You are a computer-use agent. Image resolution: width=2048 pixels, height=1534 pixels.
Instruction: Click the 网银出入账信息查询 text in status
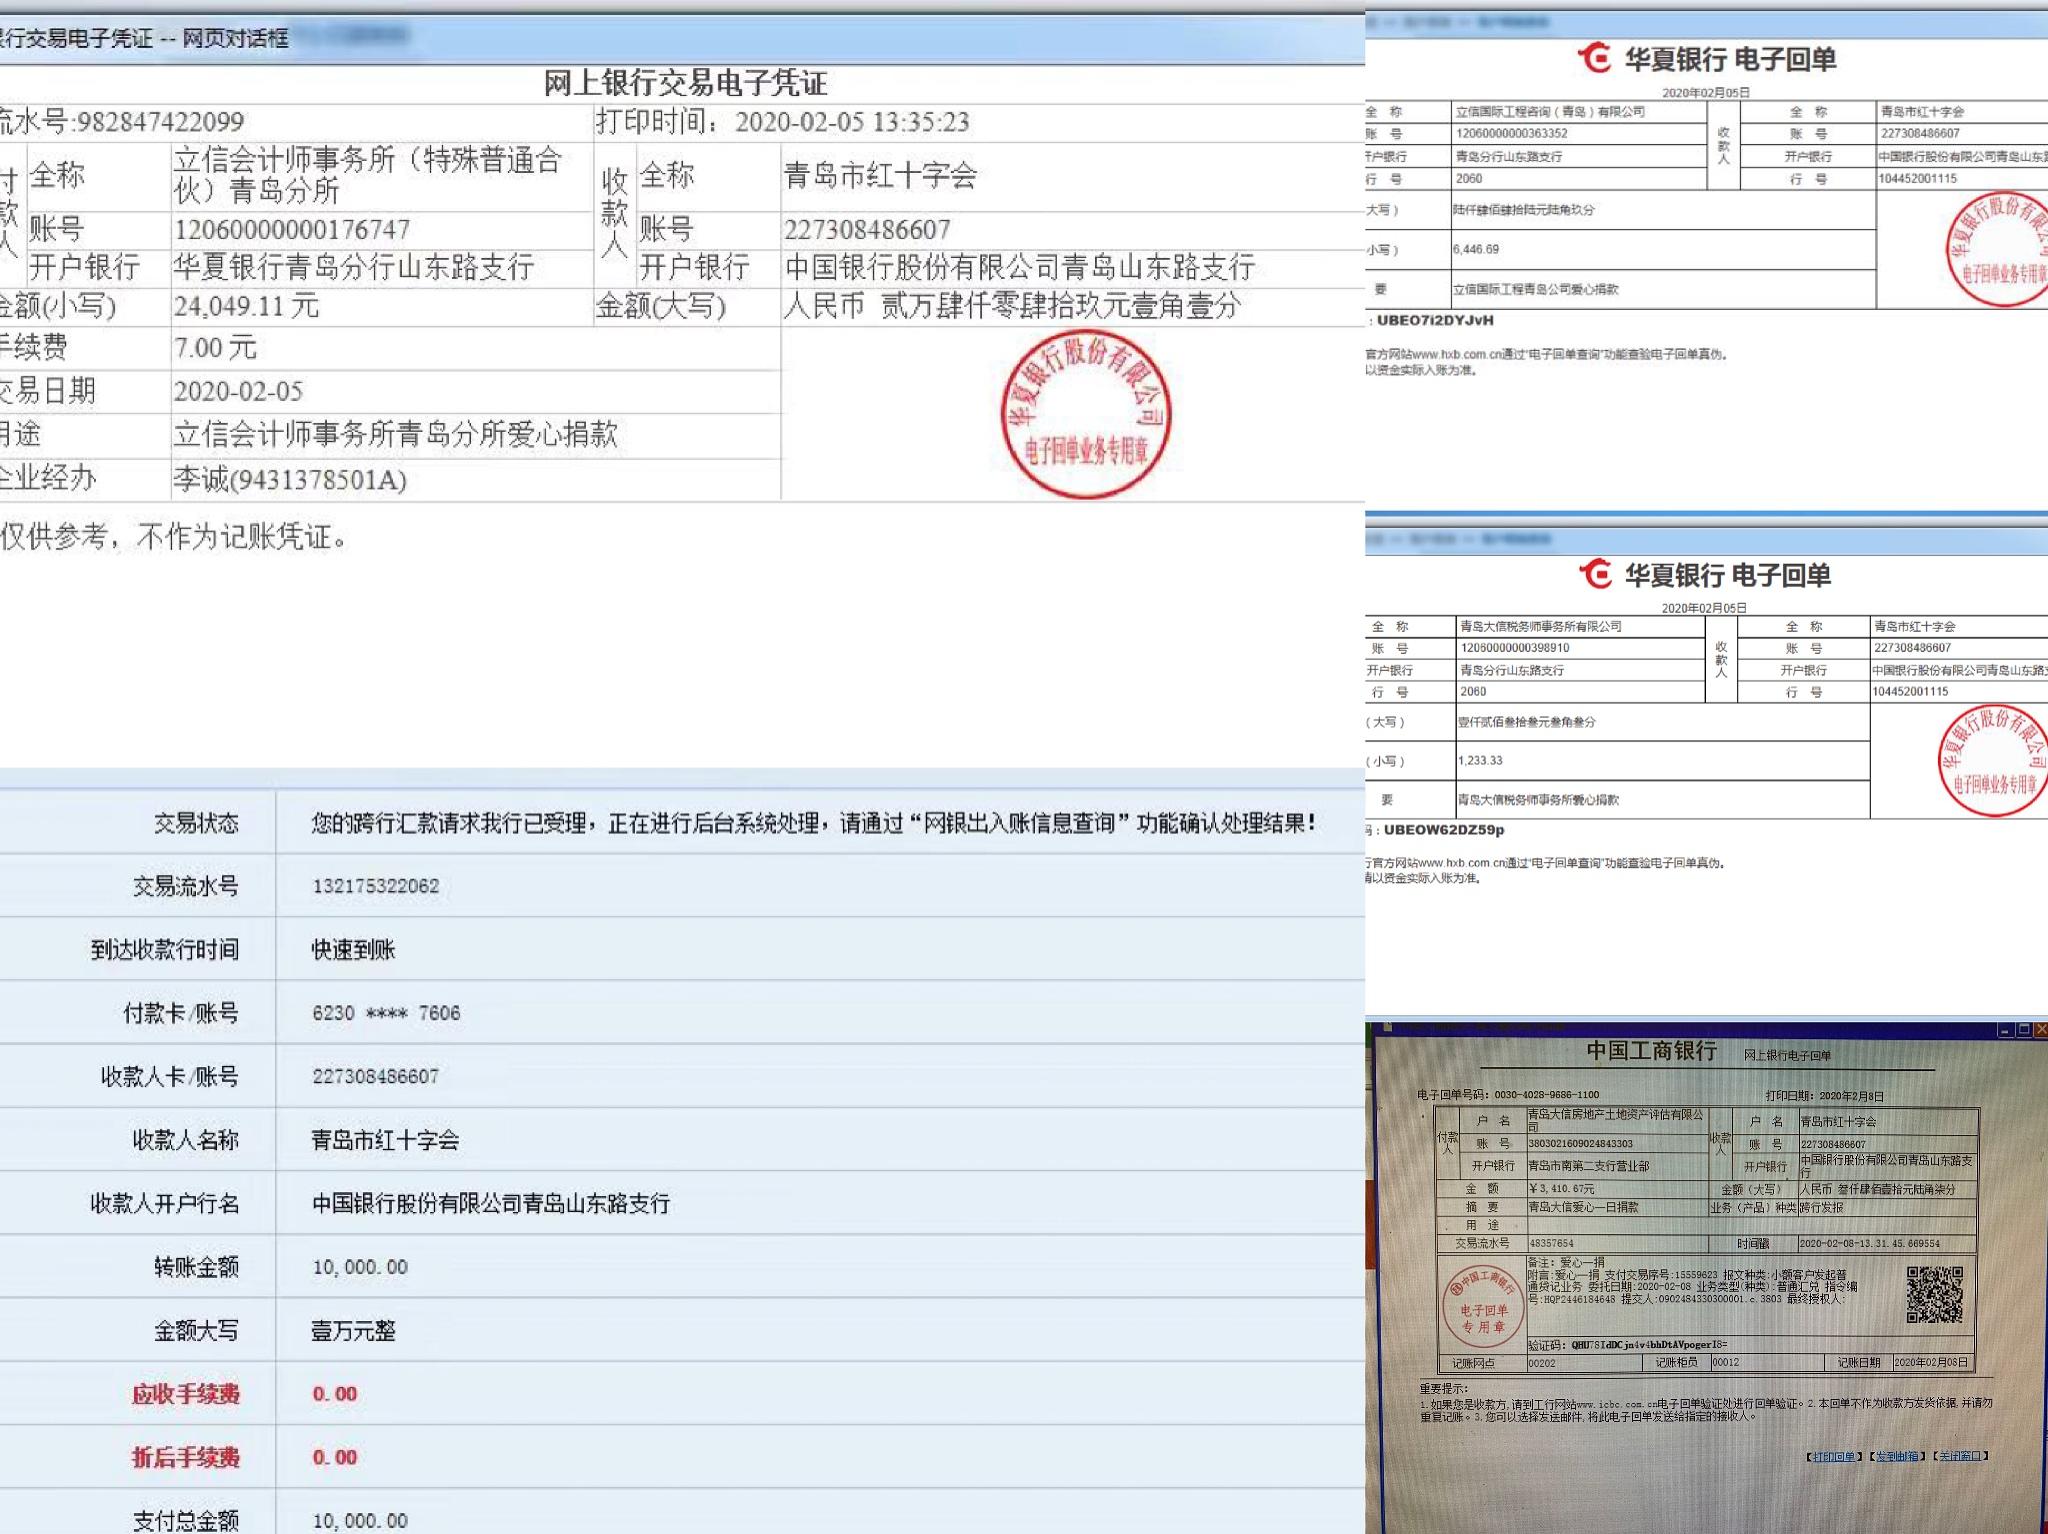pos(1021,823)
